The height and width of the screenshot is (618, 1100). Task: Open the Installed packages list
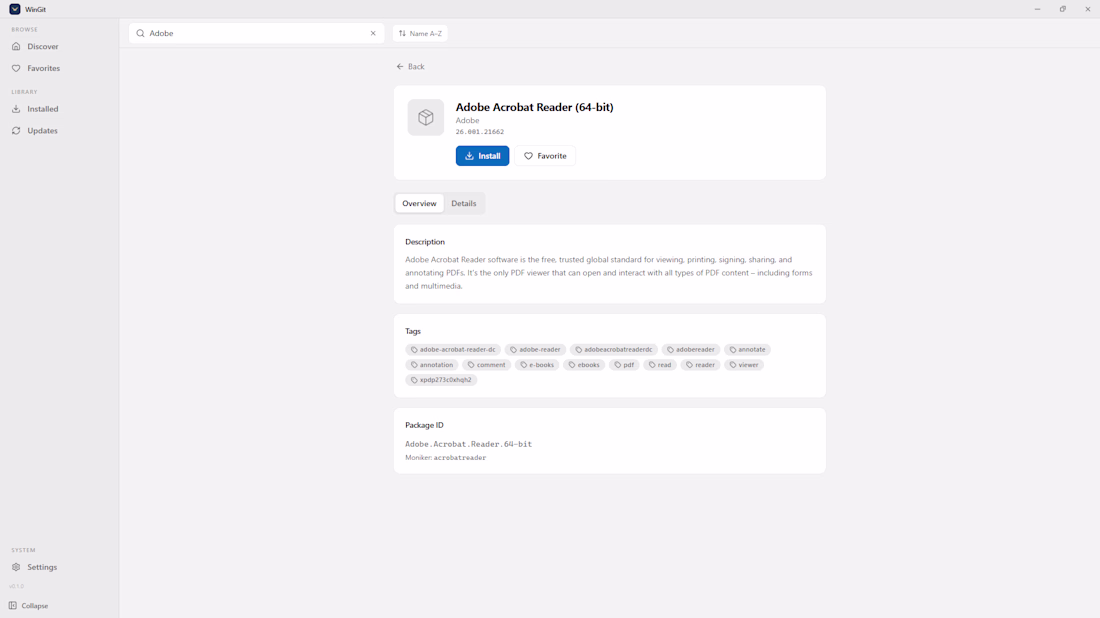coord(59,109)
